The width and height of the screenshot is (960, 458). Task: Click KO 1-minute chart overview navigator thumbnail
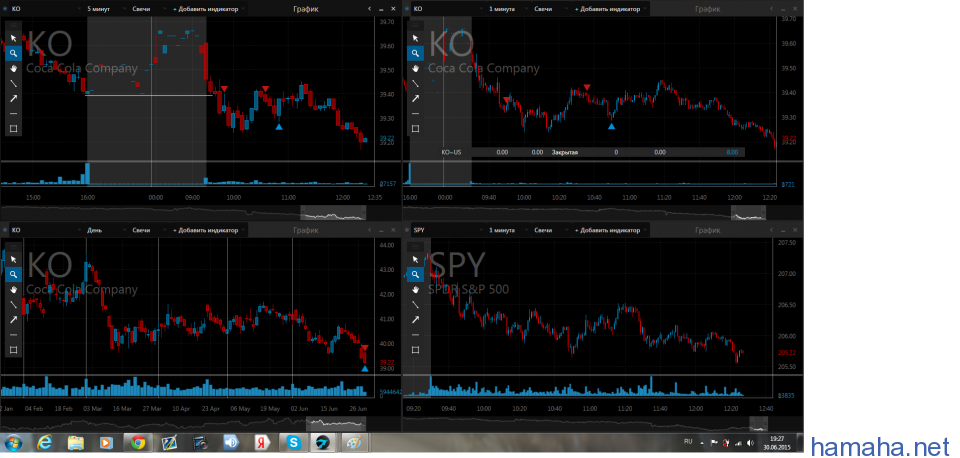(749, 213)
